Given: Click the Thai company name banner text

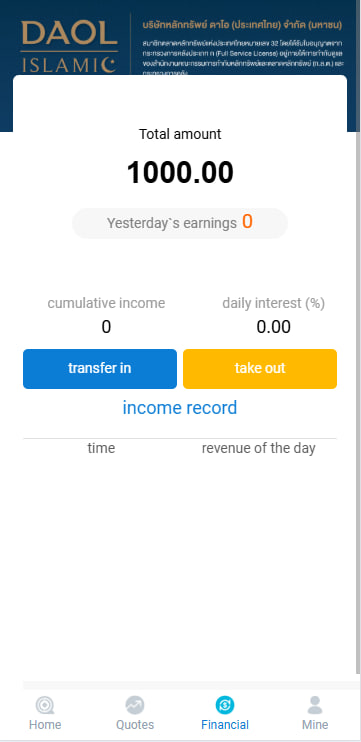Looking at the screenshot, I should pos(242,25).
